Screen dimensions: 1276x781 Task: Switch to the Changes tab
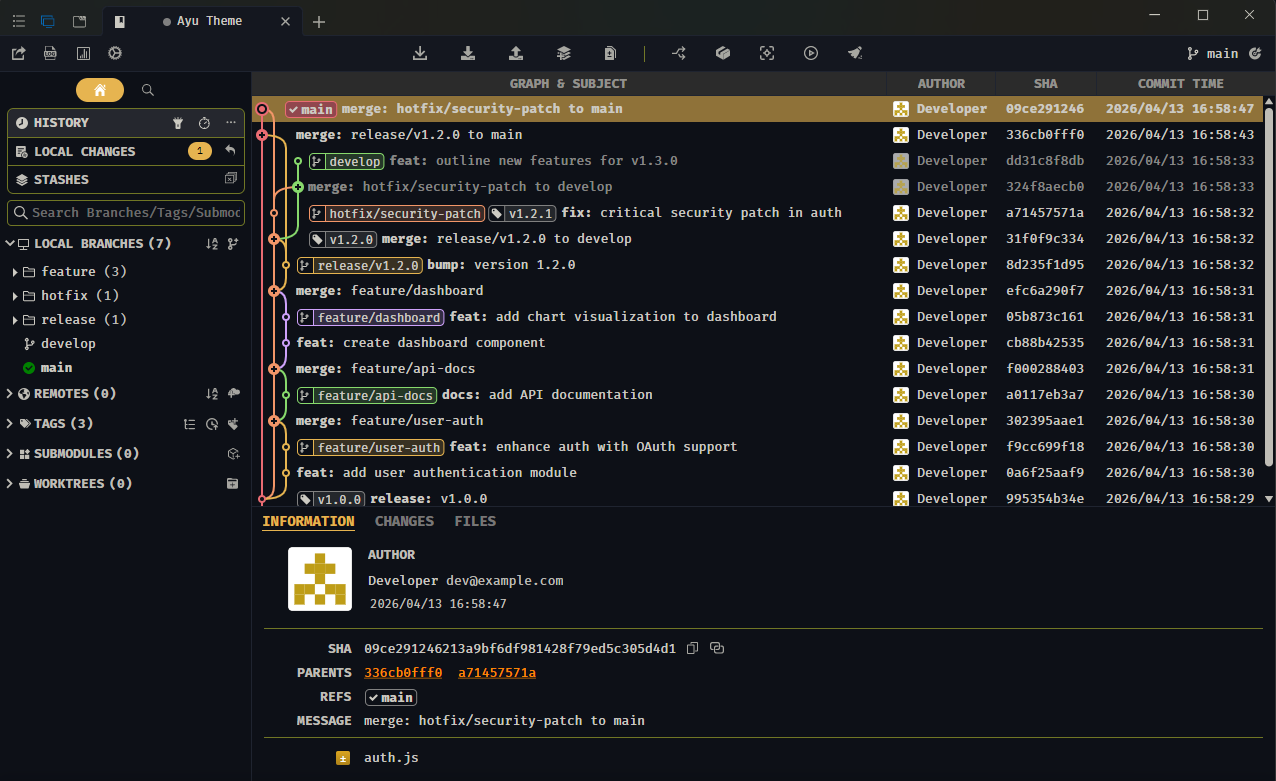pyautogui.click(x=404, y=521)
